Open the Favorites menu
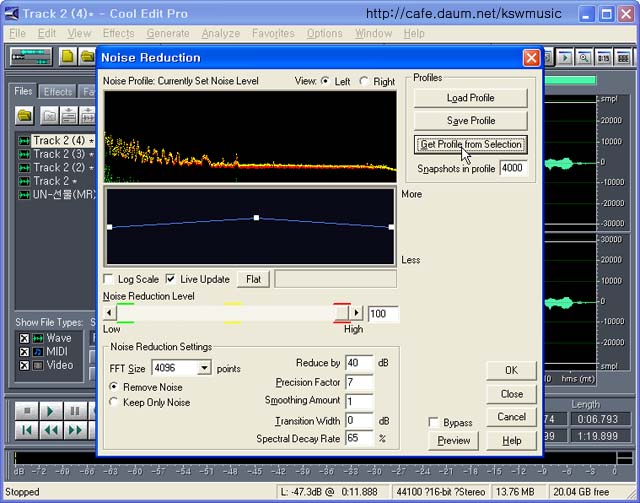 (x=273, y=33)
